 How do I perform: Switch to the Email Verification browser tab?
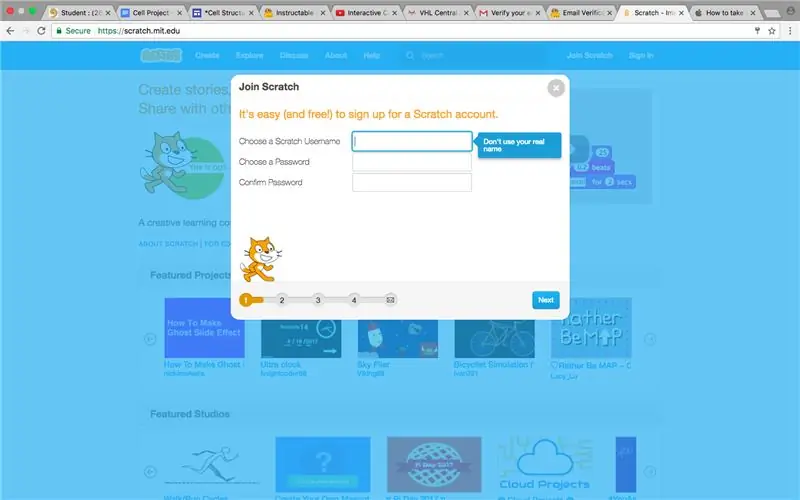point(581,13)
